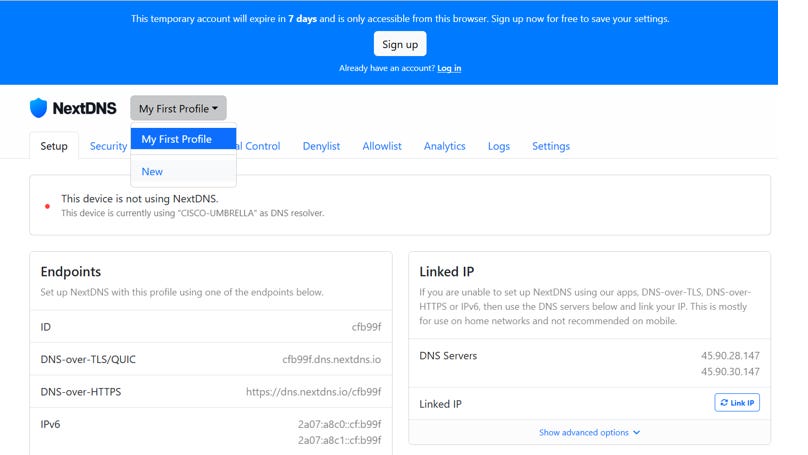The width and height of the screenshot is (808, 455).
Task: Click the DNS-over-TLS/QUIC hostname value
Action: [331, 359]
